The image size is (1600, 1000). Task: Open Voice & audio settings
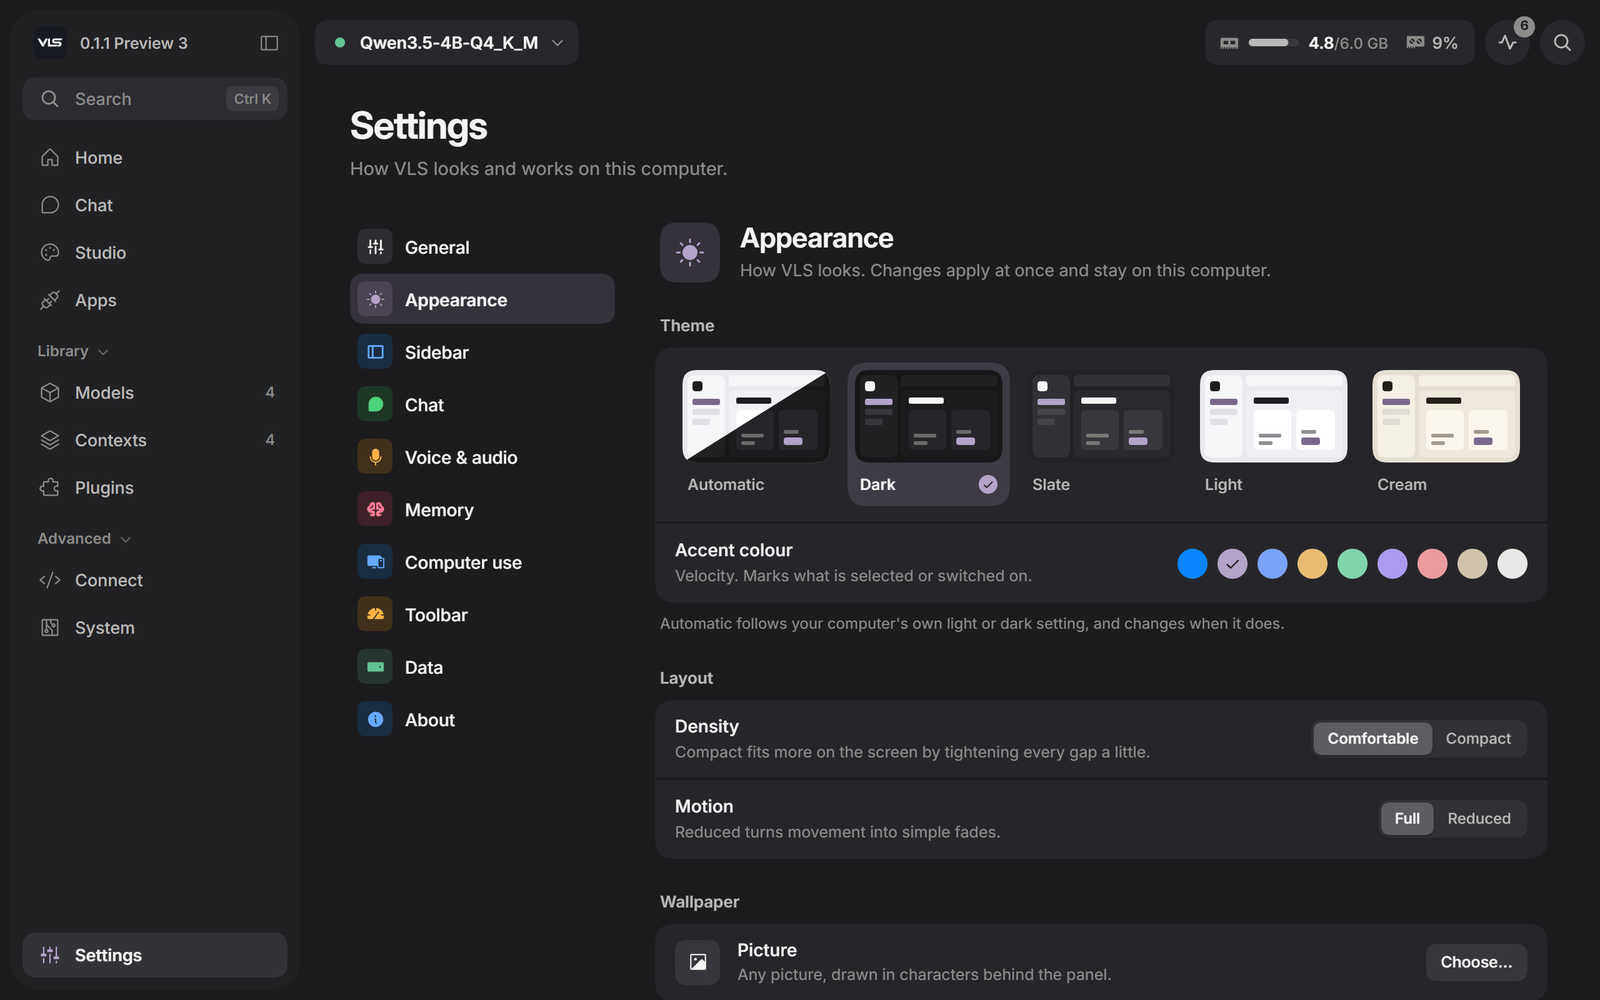(x=482, y=457)
